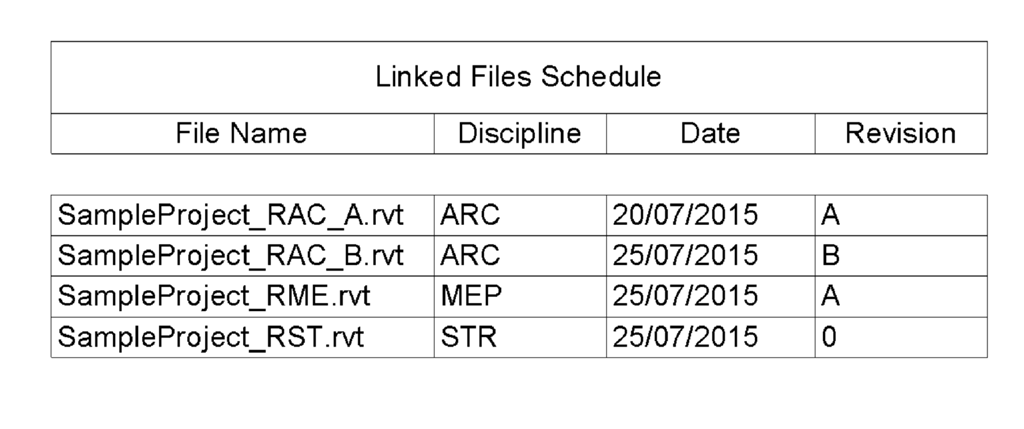The height and width of the screenshot is (429, 1024).
Task: Select the STR discipline cell
Action: pyautogui.click(x=519, y=338)
